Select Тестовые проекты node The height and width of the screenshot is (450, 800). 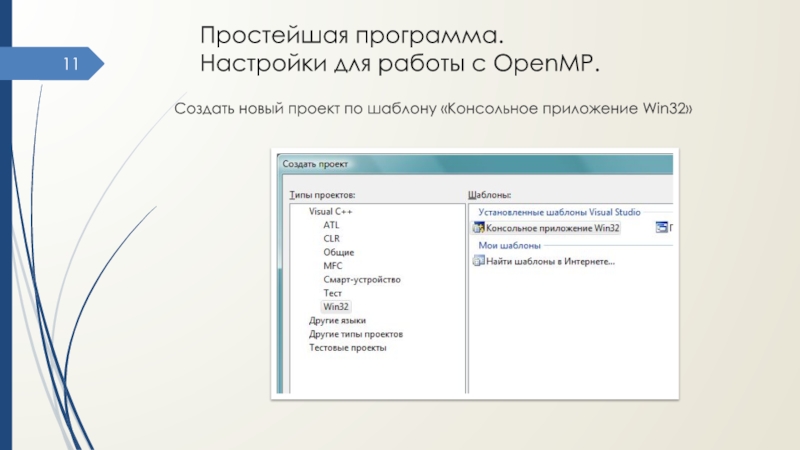coord(347,348)
